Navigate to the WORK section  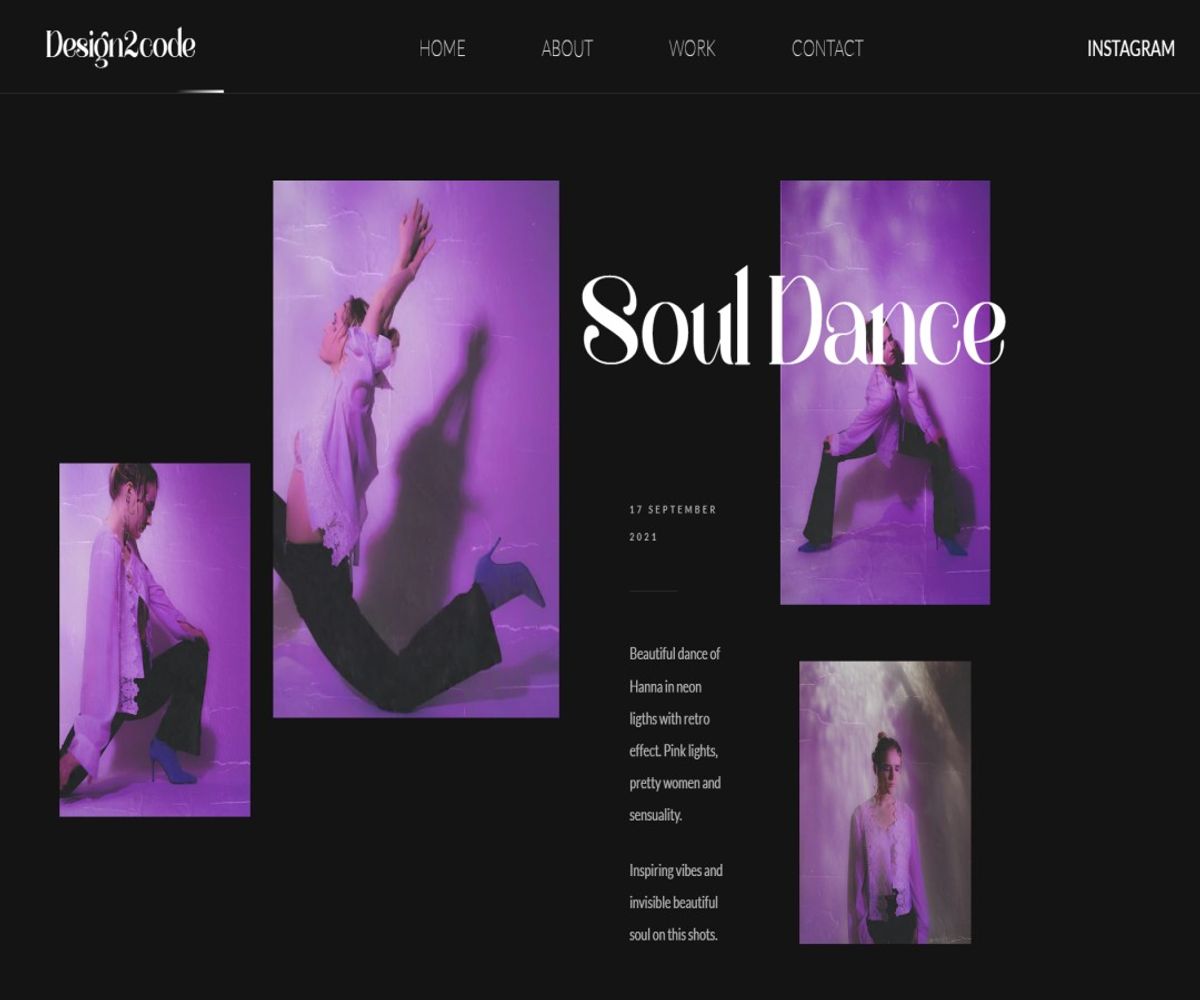coord(692,48)
